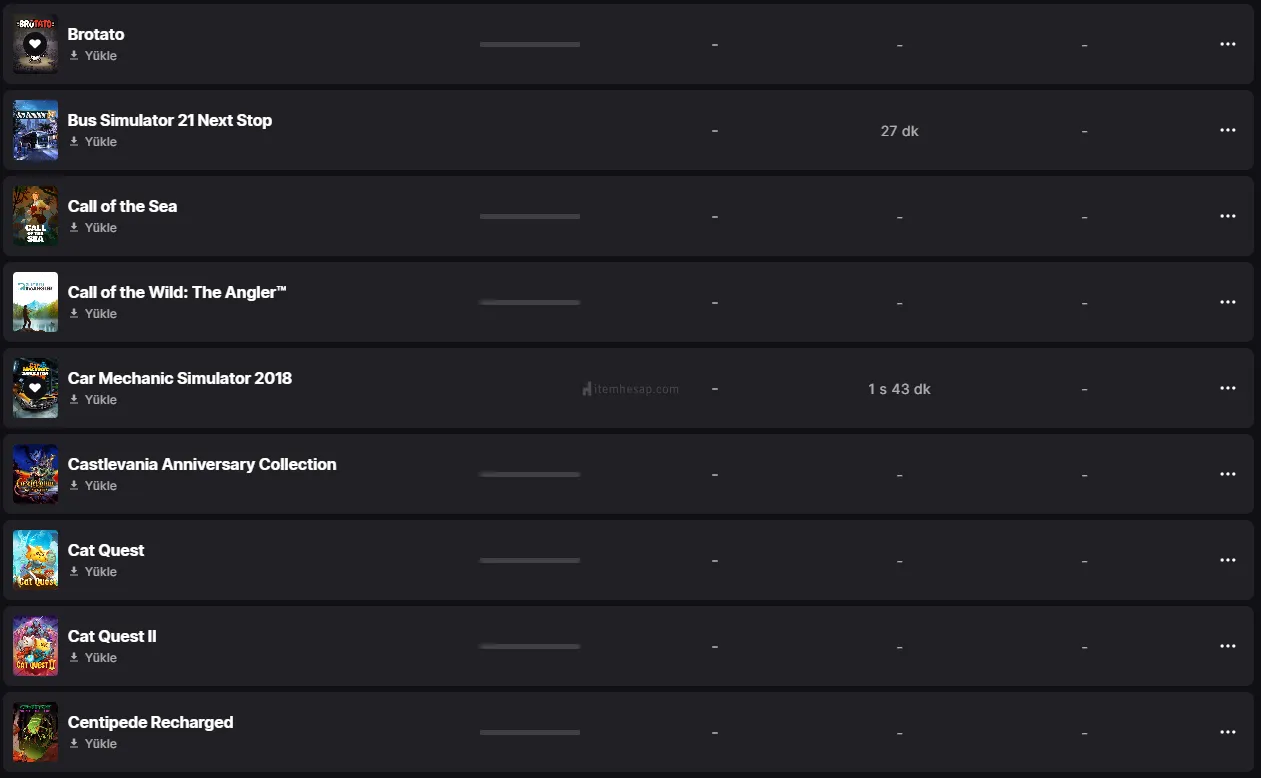1261x778 pixels.
Task: Open the three-dot menu for Cat Quest II
Action: click(x=1228, y=646)
